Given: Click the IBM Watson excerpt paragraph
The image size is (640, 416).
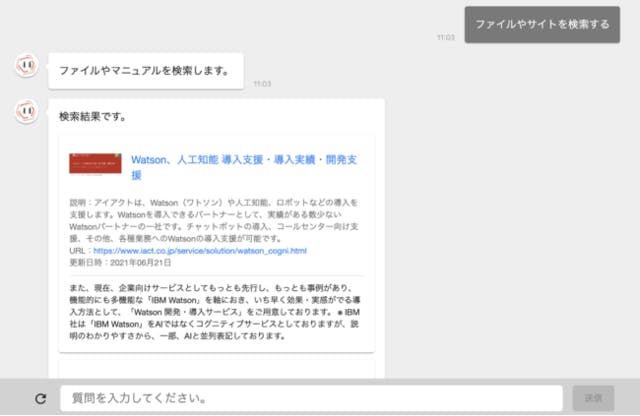Looking at the screenshot, I should coord(215,312).
